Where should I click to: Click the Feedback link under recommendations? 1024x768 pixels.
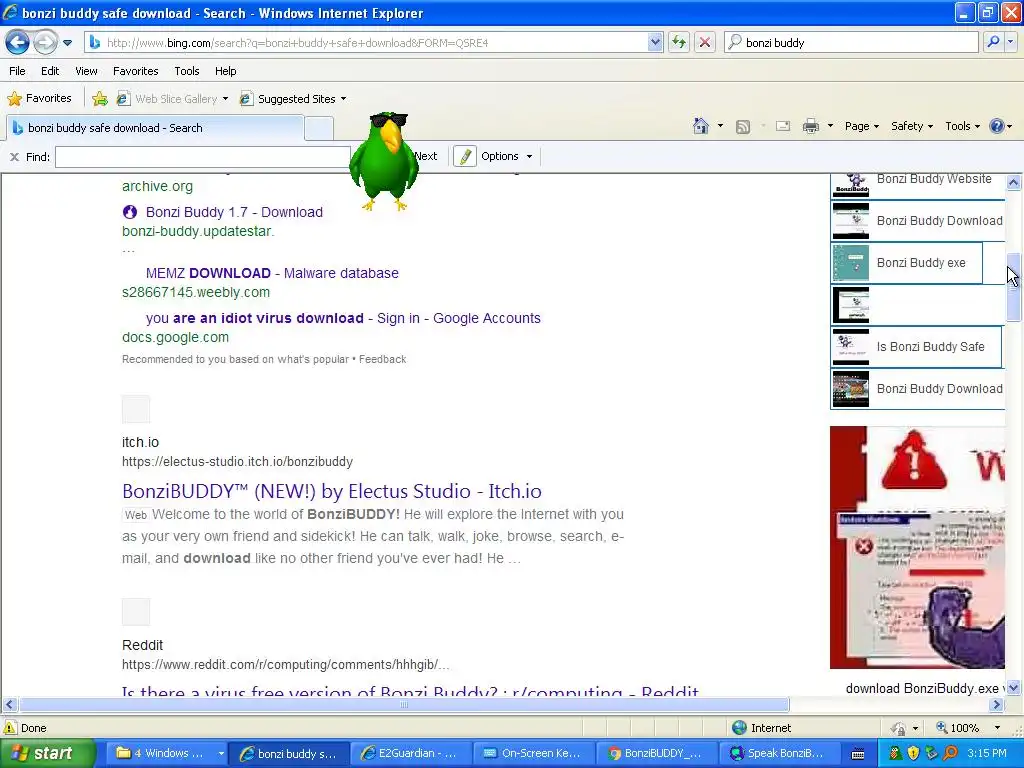pos(382,359)
